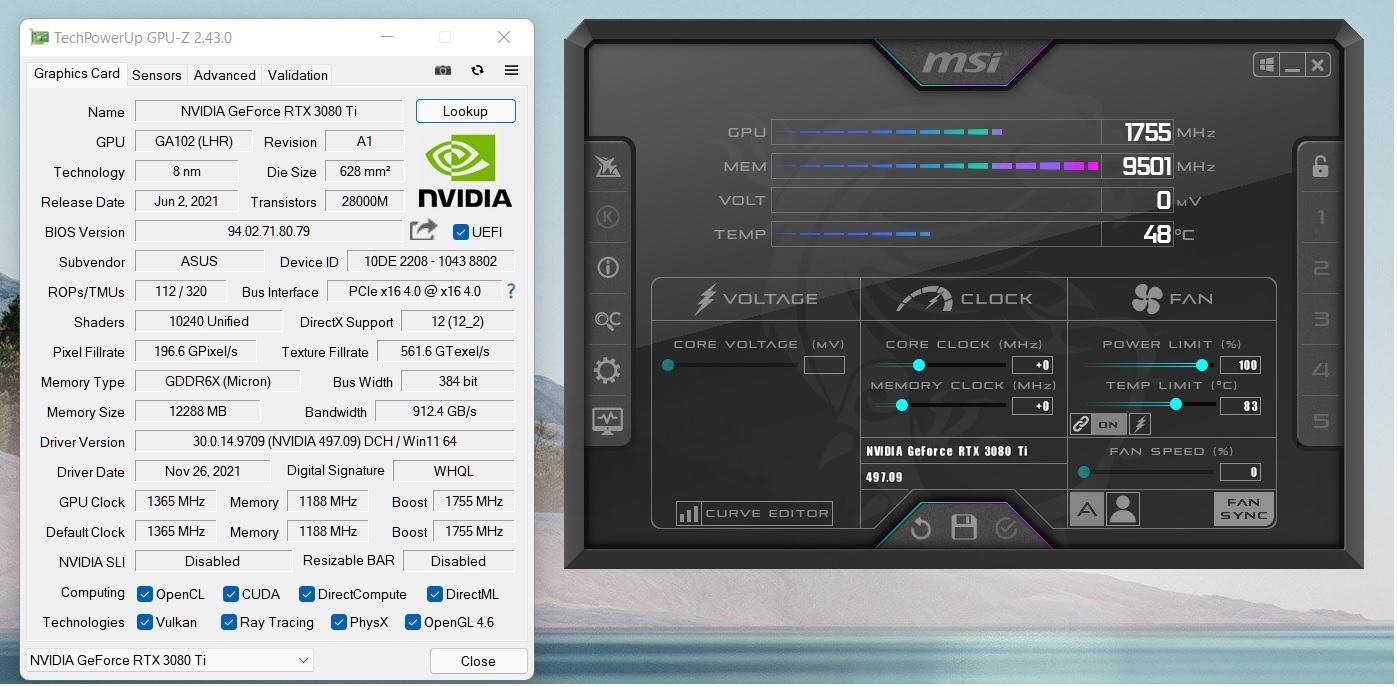Toggle the OpenGL 4.6 checkbox
The image size is (1397, 687).
tap(413, 622)
